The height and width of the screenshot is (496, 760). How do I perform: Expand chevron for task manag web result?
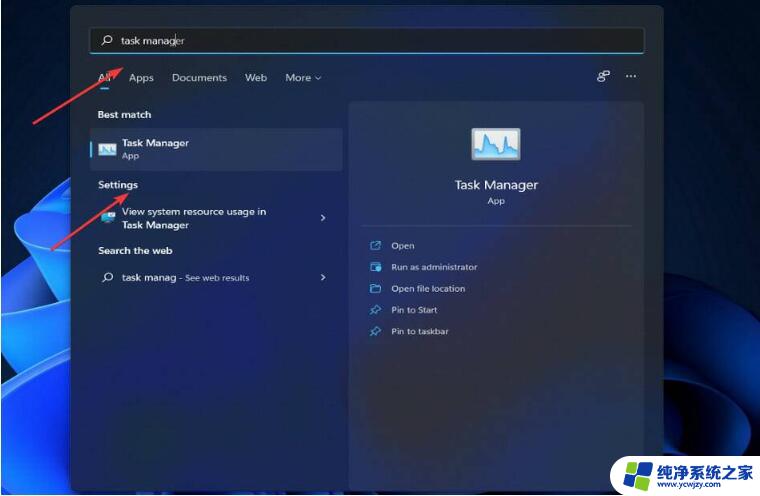point(323,277)
